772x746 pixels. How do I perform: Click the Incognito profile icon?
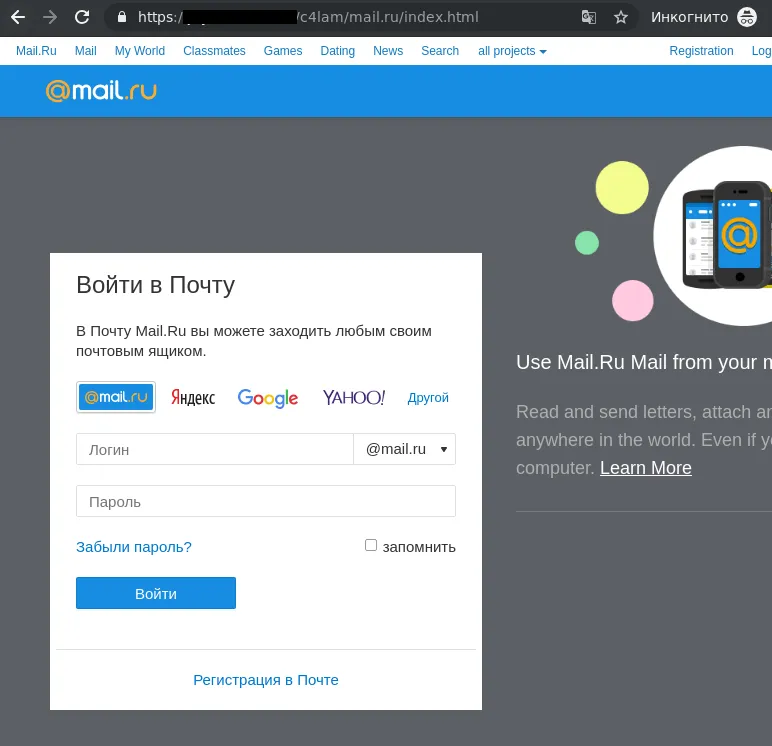(x=747, y=17)
